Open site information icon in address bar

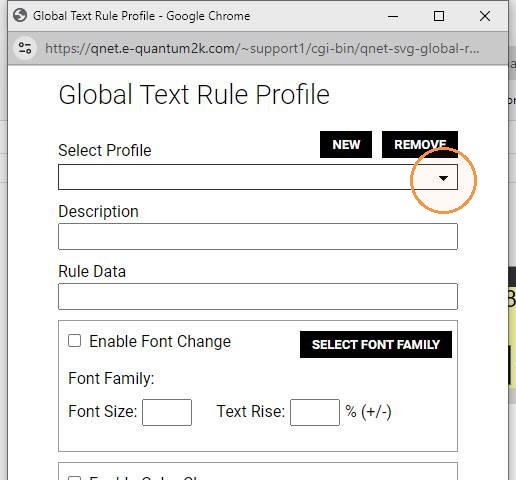pos(25,48)
